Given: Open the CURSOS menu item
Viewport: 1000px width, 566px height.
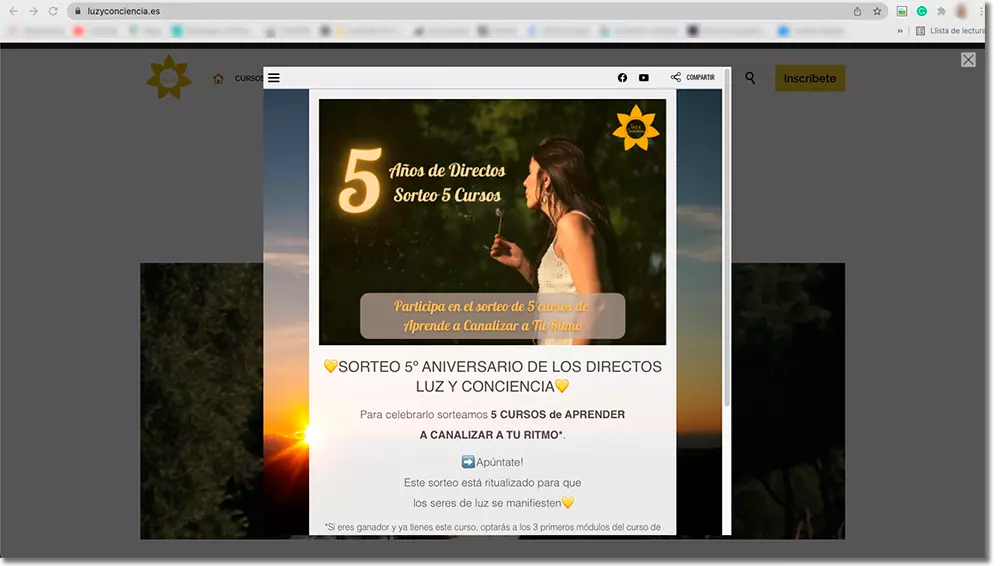Looking at the screenshot, I should [249, 78].
